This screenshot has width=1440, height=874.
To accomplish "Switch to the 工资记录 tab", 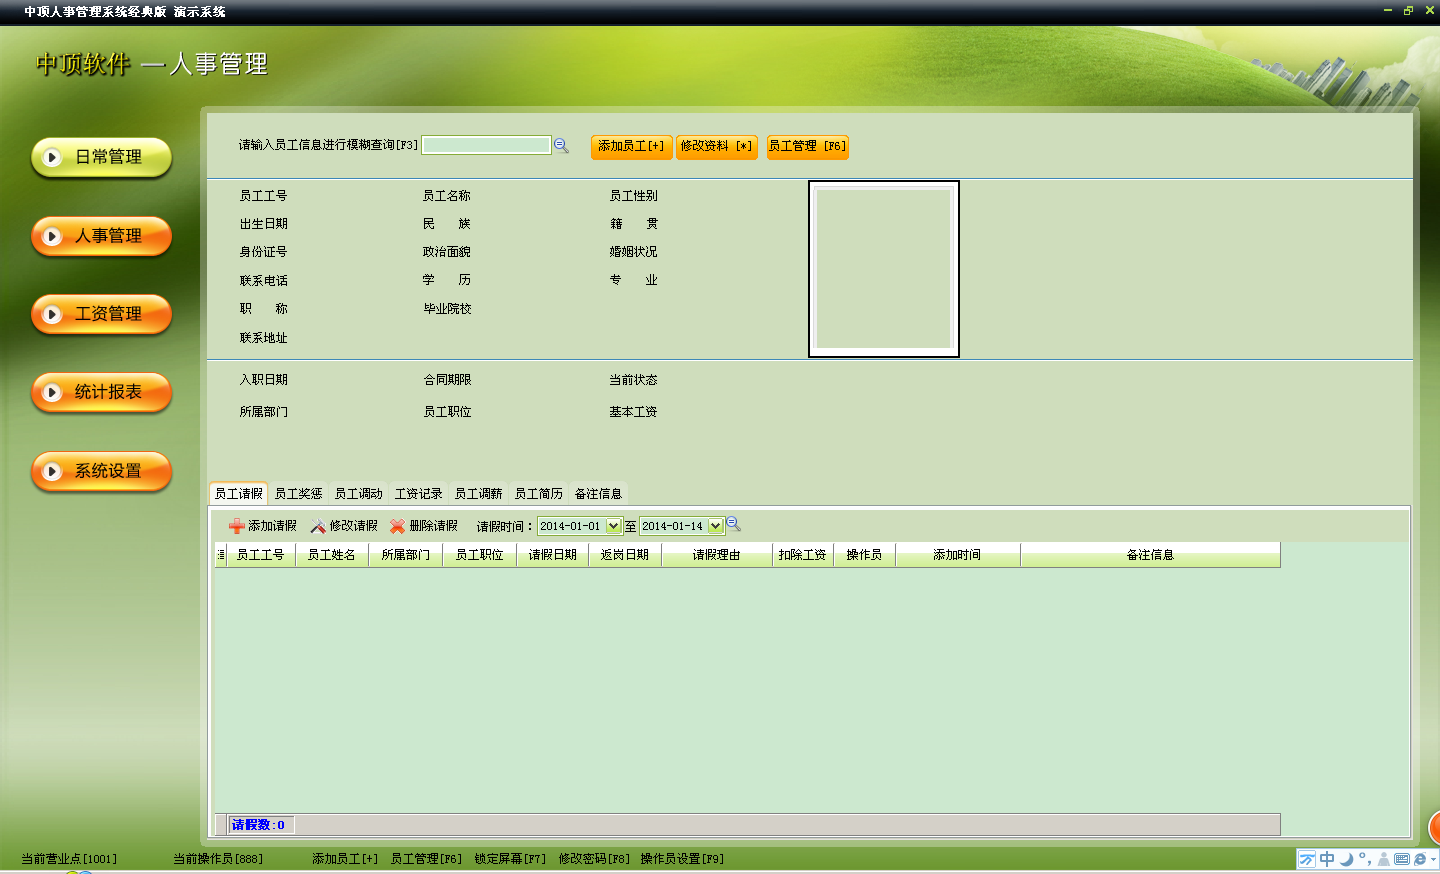I will tap(419, 494).
